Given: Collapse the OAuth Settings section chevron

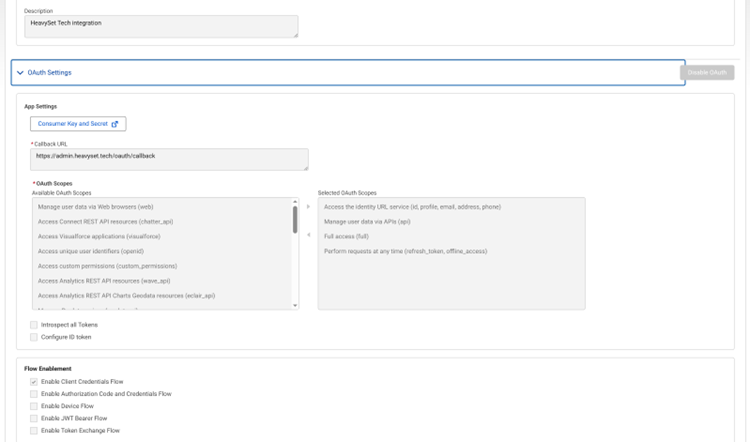Looking at the screenshot, I should pos(20,73).
